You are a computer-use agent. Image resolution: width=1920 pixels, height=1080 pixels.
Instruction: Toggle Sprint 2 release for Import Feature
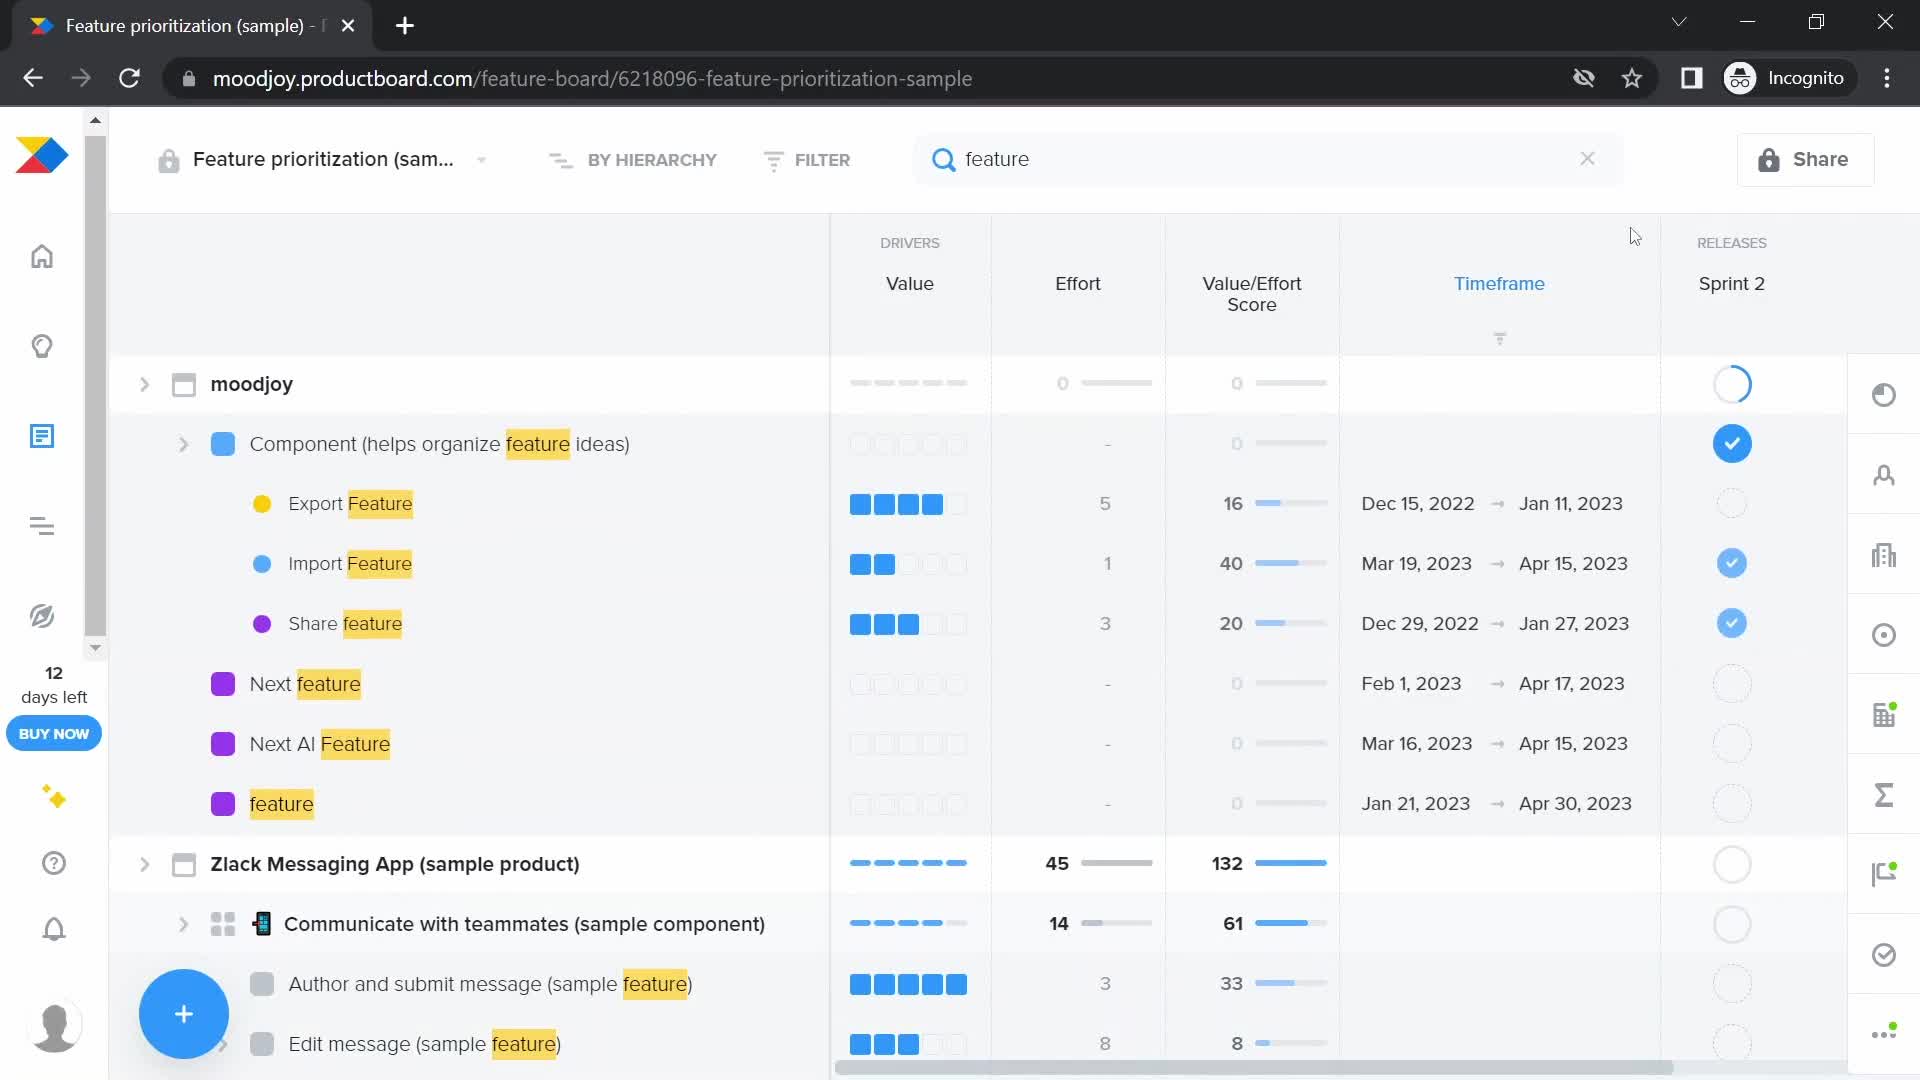point(1732,563)
